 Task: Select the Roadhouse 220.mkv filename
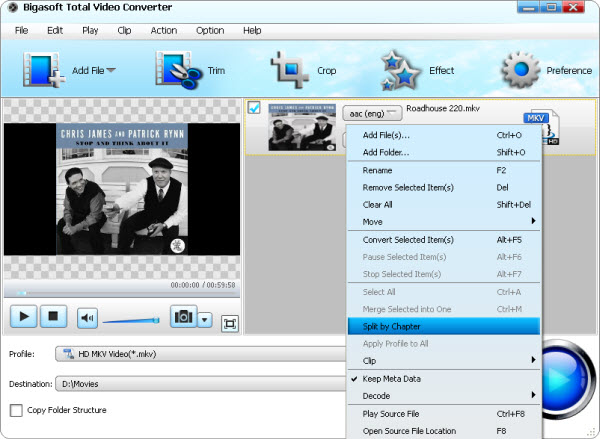pos(443,108)
